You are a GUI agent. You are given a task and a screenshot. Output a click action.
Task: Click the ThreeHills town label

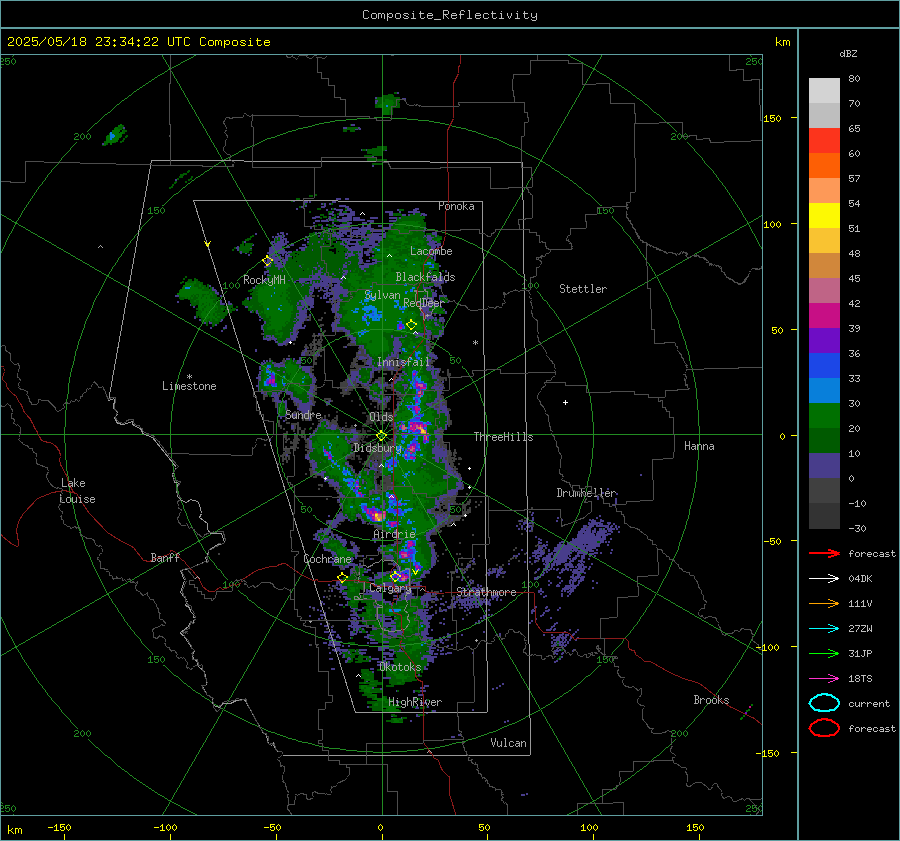pos(503,437)
